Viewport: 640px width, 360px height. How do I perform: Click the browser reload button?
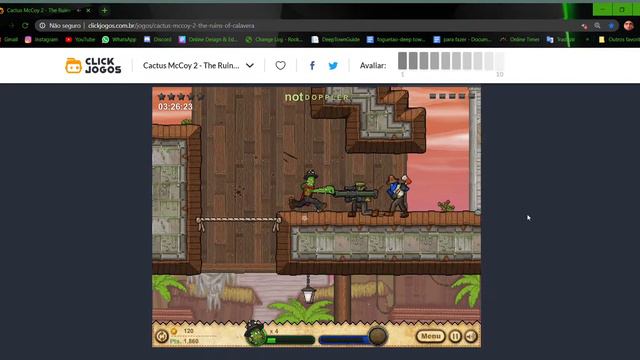click(25, 25)
